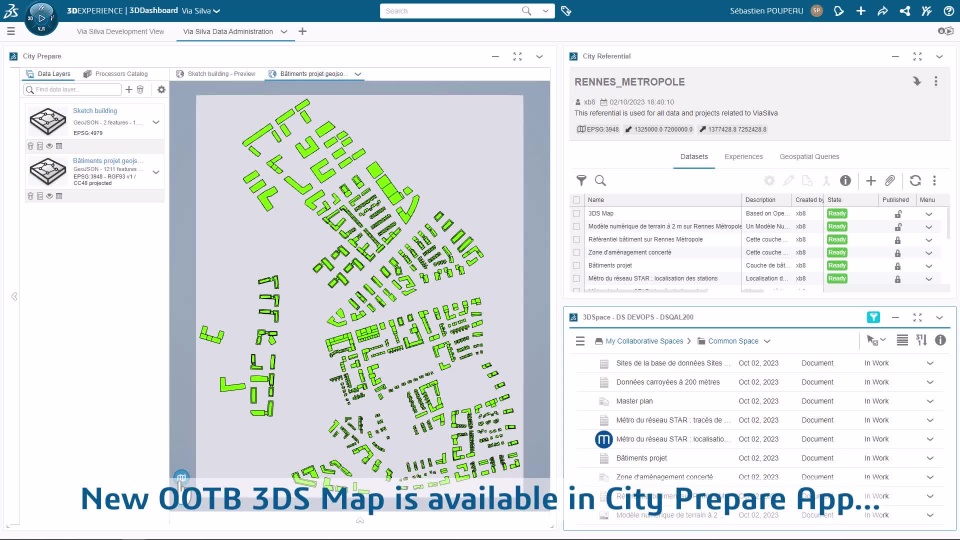Click the RENNES_METROPOLE pin icon

coord(917,81)
